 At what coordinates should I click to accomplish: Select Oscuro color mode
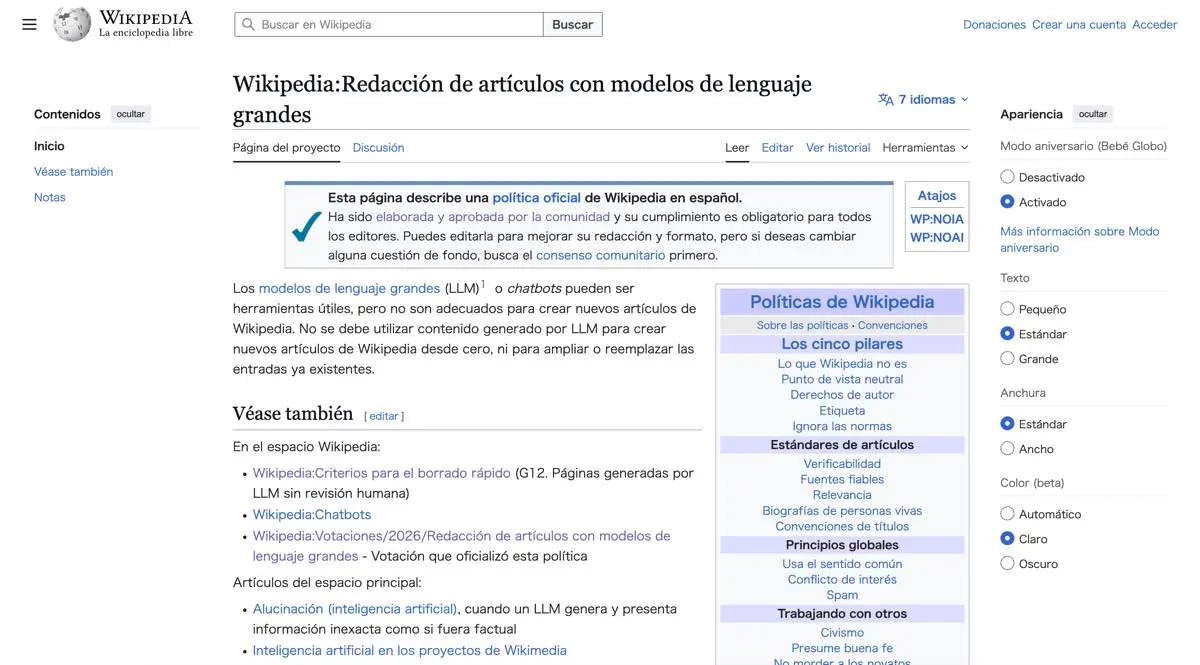tap(1007, 564)
